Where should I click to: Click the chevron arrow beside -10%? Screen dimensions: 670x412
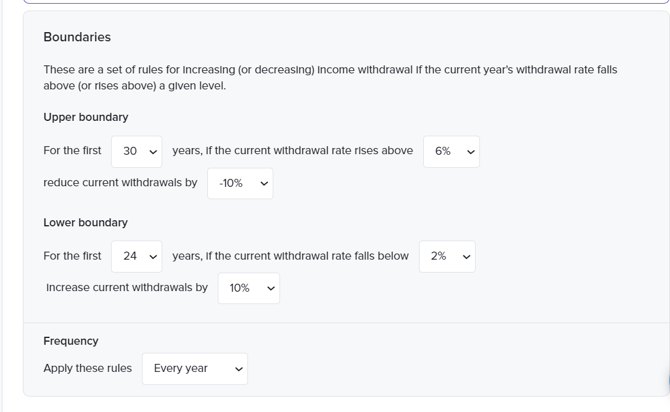[x=264, y=184]
